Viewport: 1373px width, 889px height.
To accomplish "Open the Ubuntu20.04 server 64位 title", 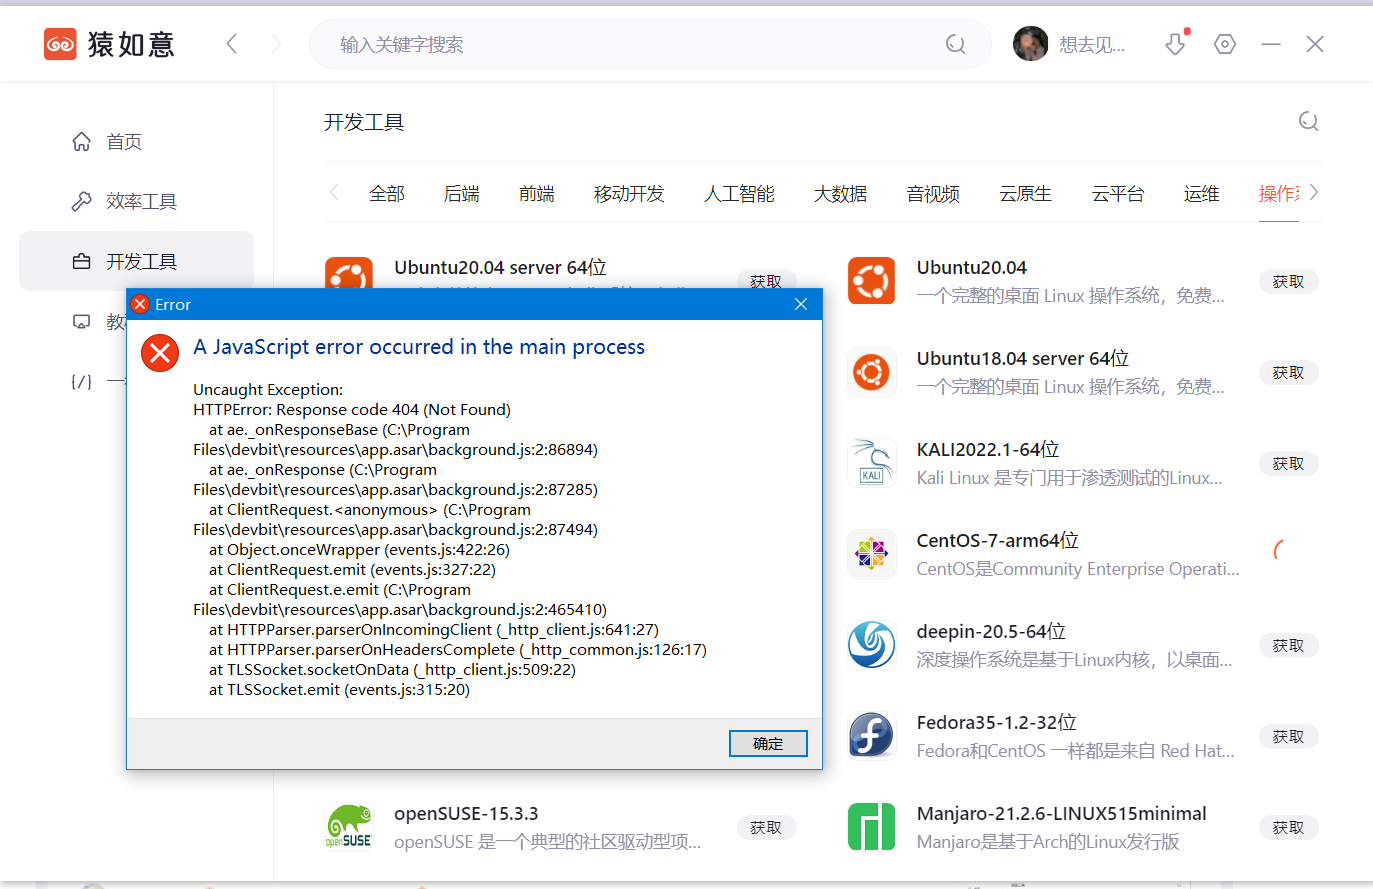I will [x=500, y=268].
